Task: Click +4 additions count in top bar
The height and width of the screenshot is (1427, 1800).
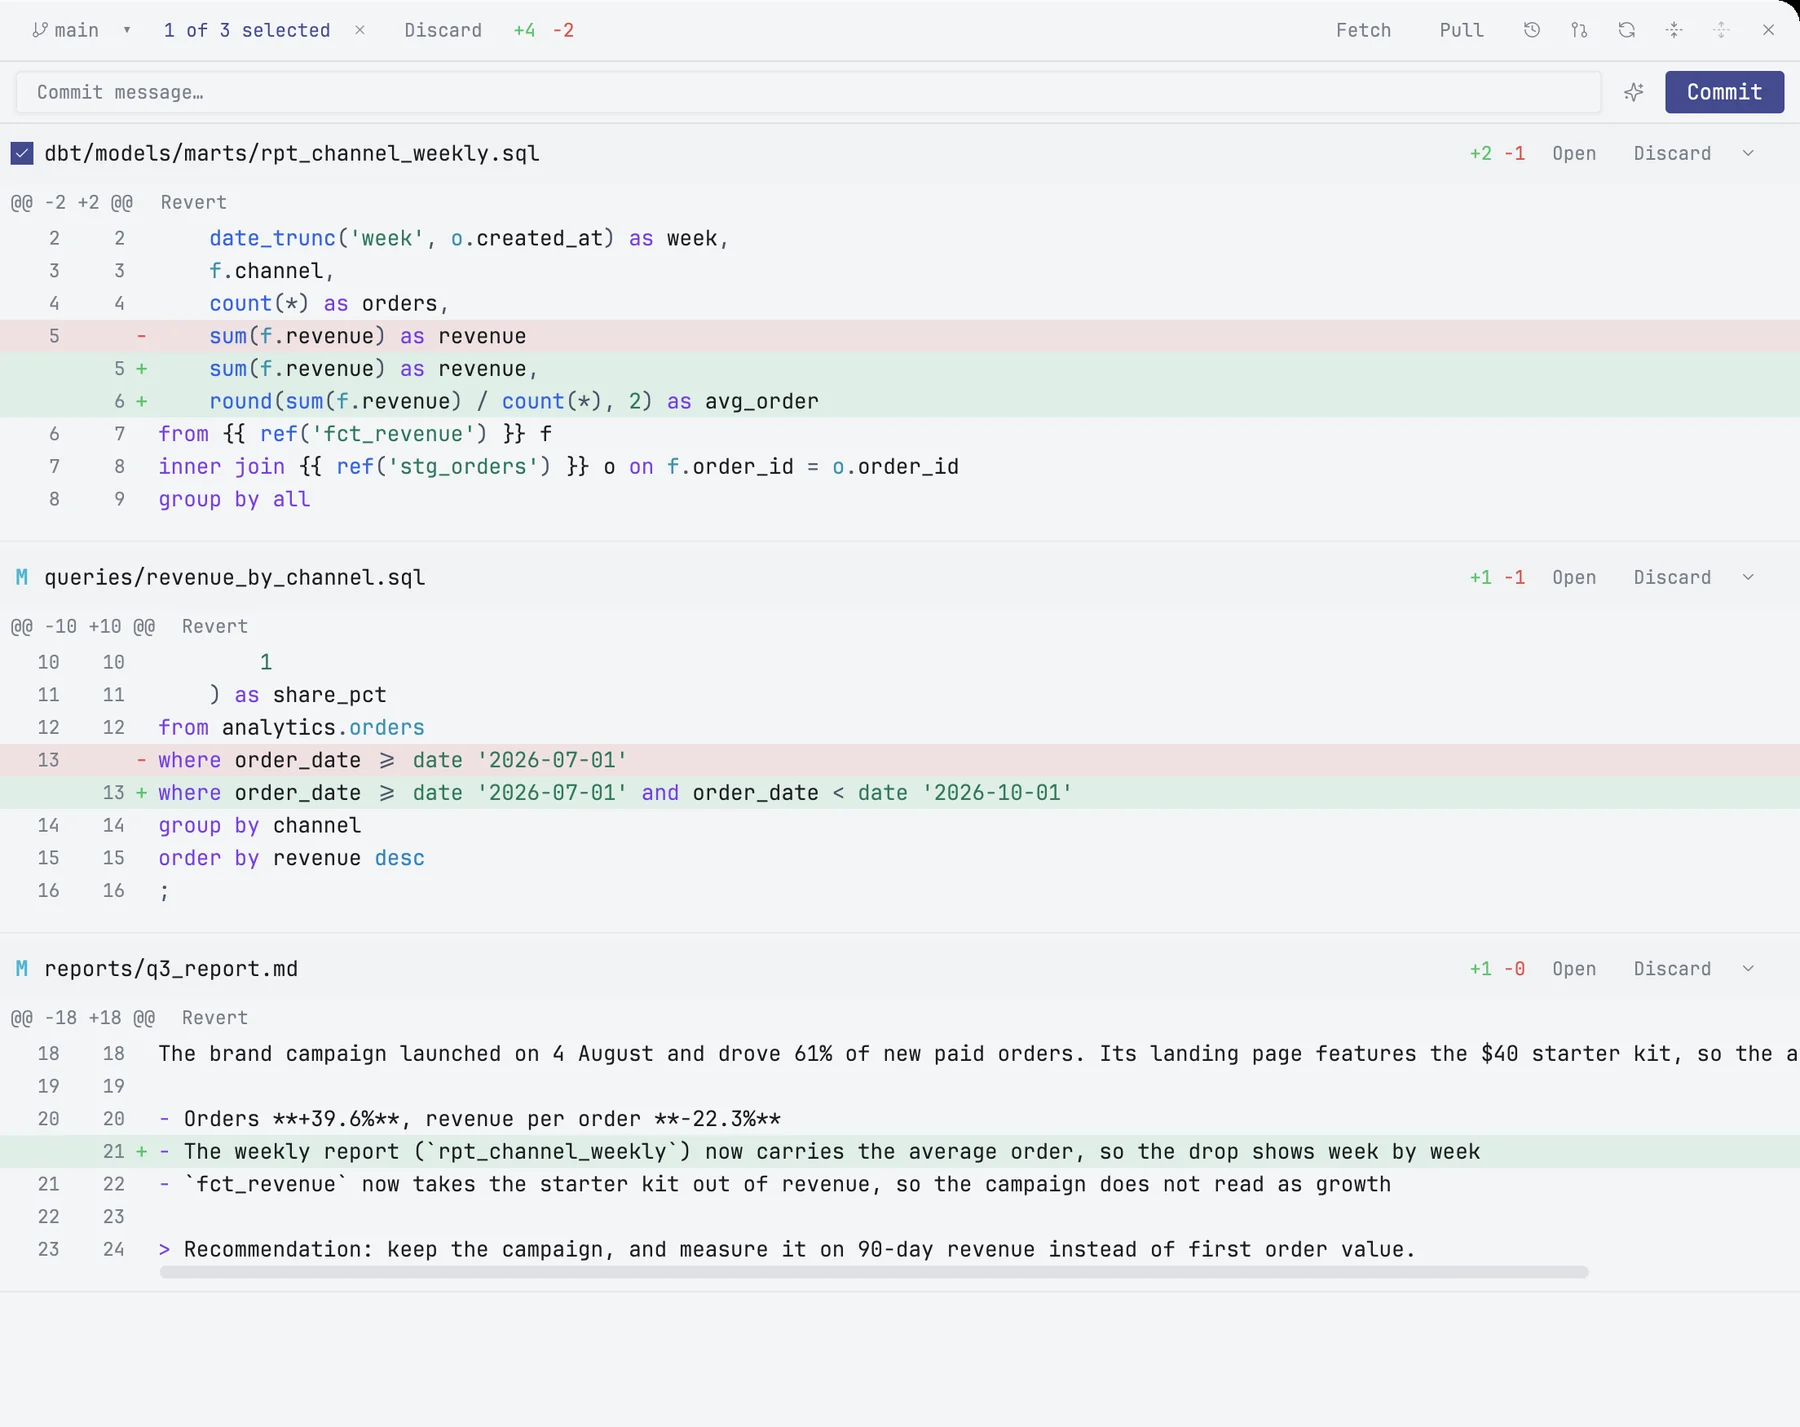Action: click(x=525, y=30)
